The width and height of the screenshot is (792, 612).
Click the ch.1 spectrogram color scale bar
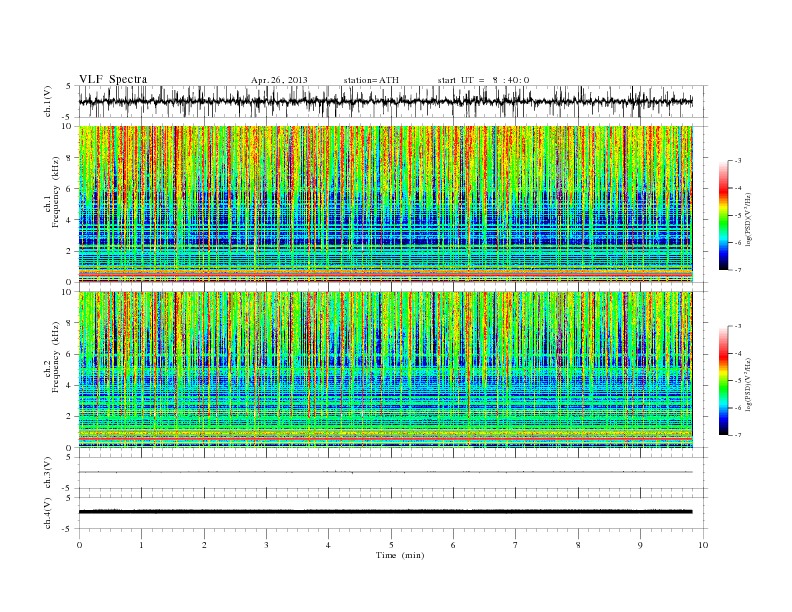coord(723,216)
